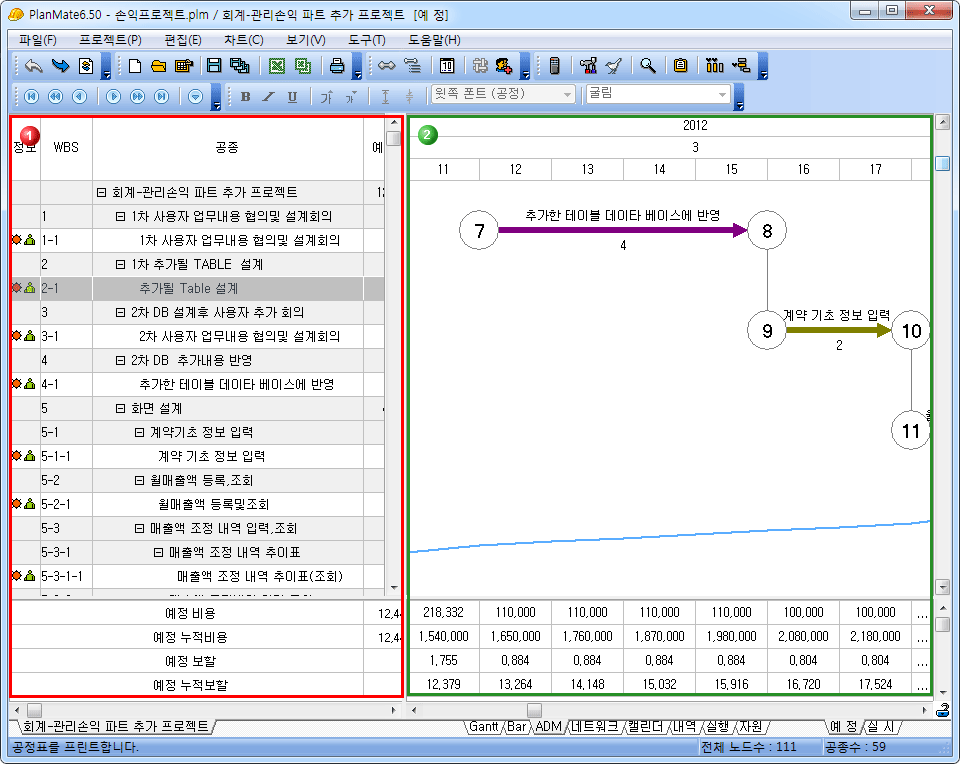Toggle Underline text formatting
The image size is (960, 764).
(x=292, y=97)
